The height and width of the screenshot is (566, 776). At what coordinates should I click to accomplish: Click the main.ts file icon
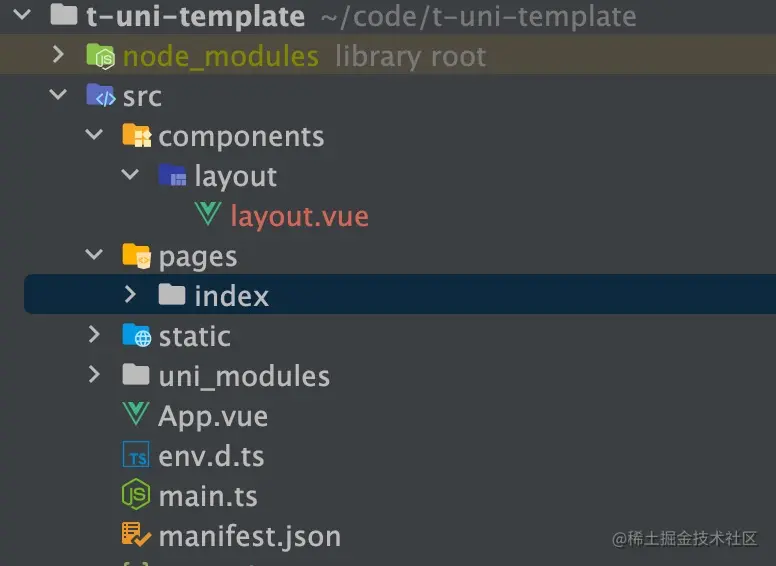tap(136, 495)
